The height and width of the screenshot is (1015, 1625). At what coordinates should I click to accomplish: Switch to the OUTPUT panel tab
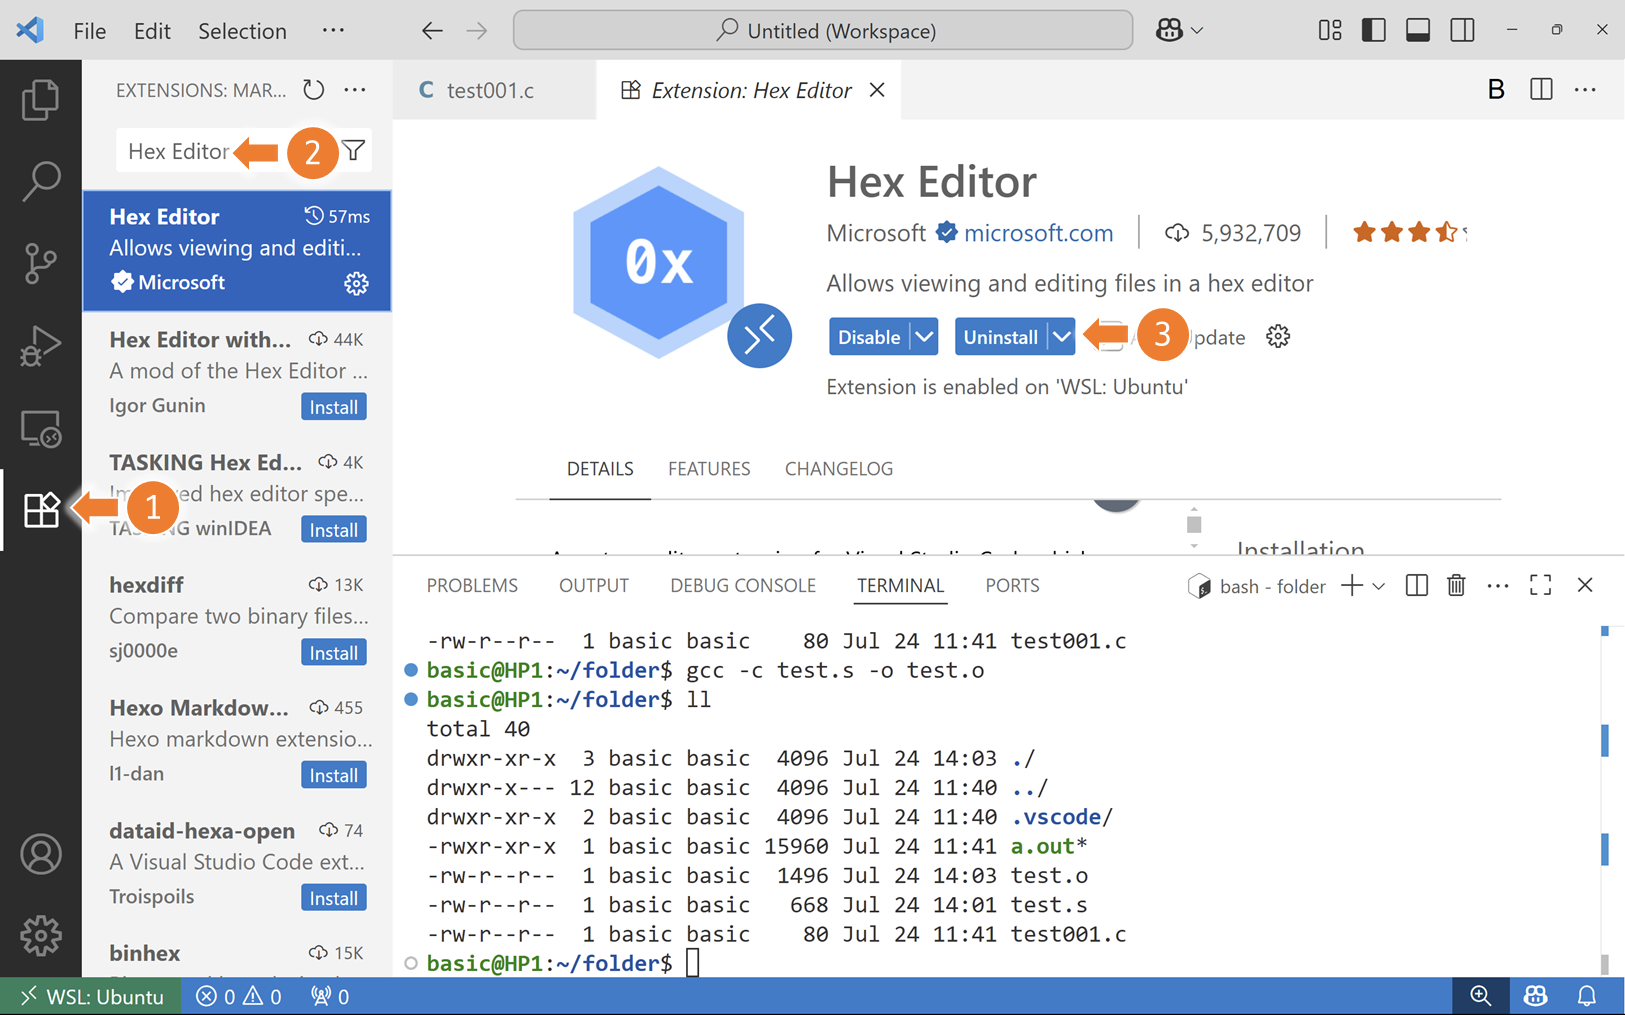pos(594,586)
